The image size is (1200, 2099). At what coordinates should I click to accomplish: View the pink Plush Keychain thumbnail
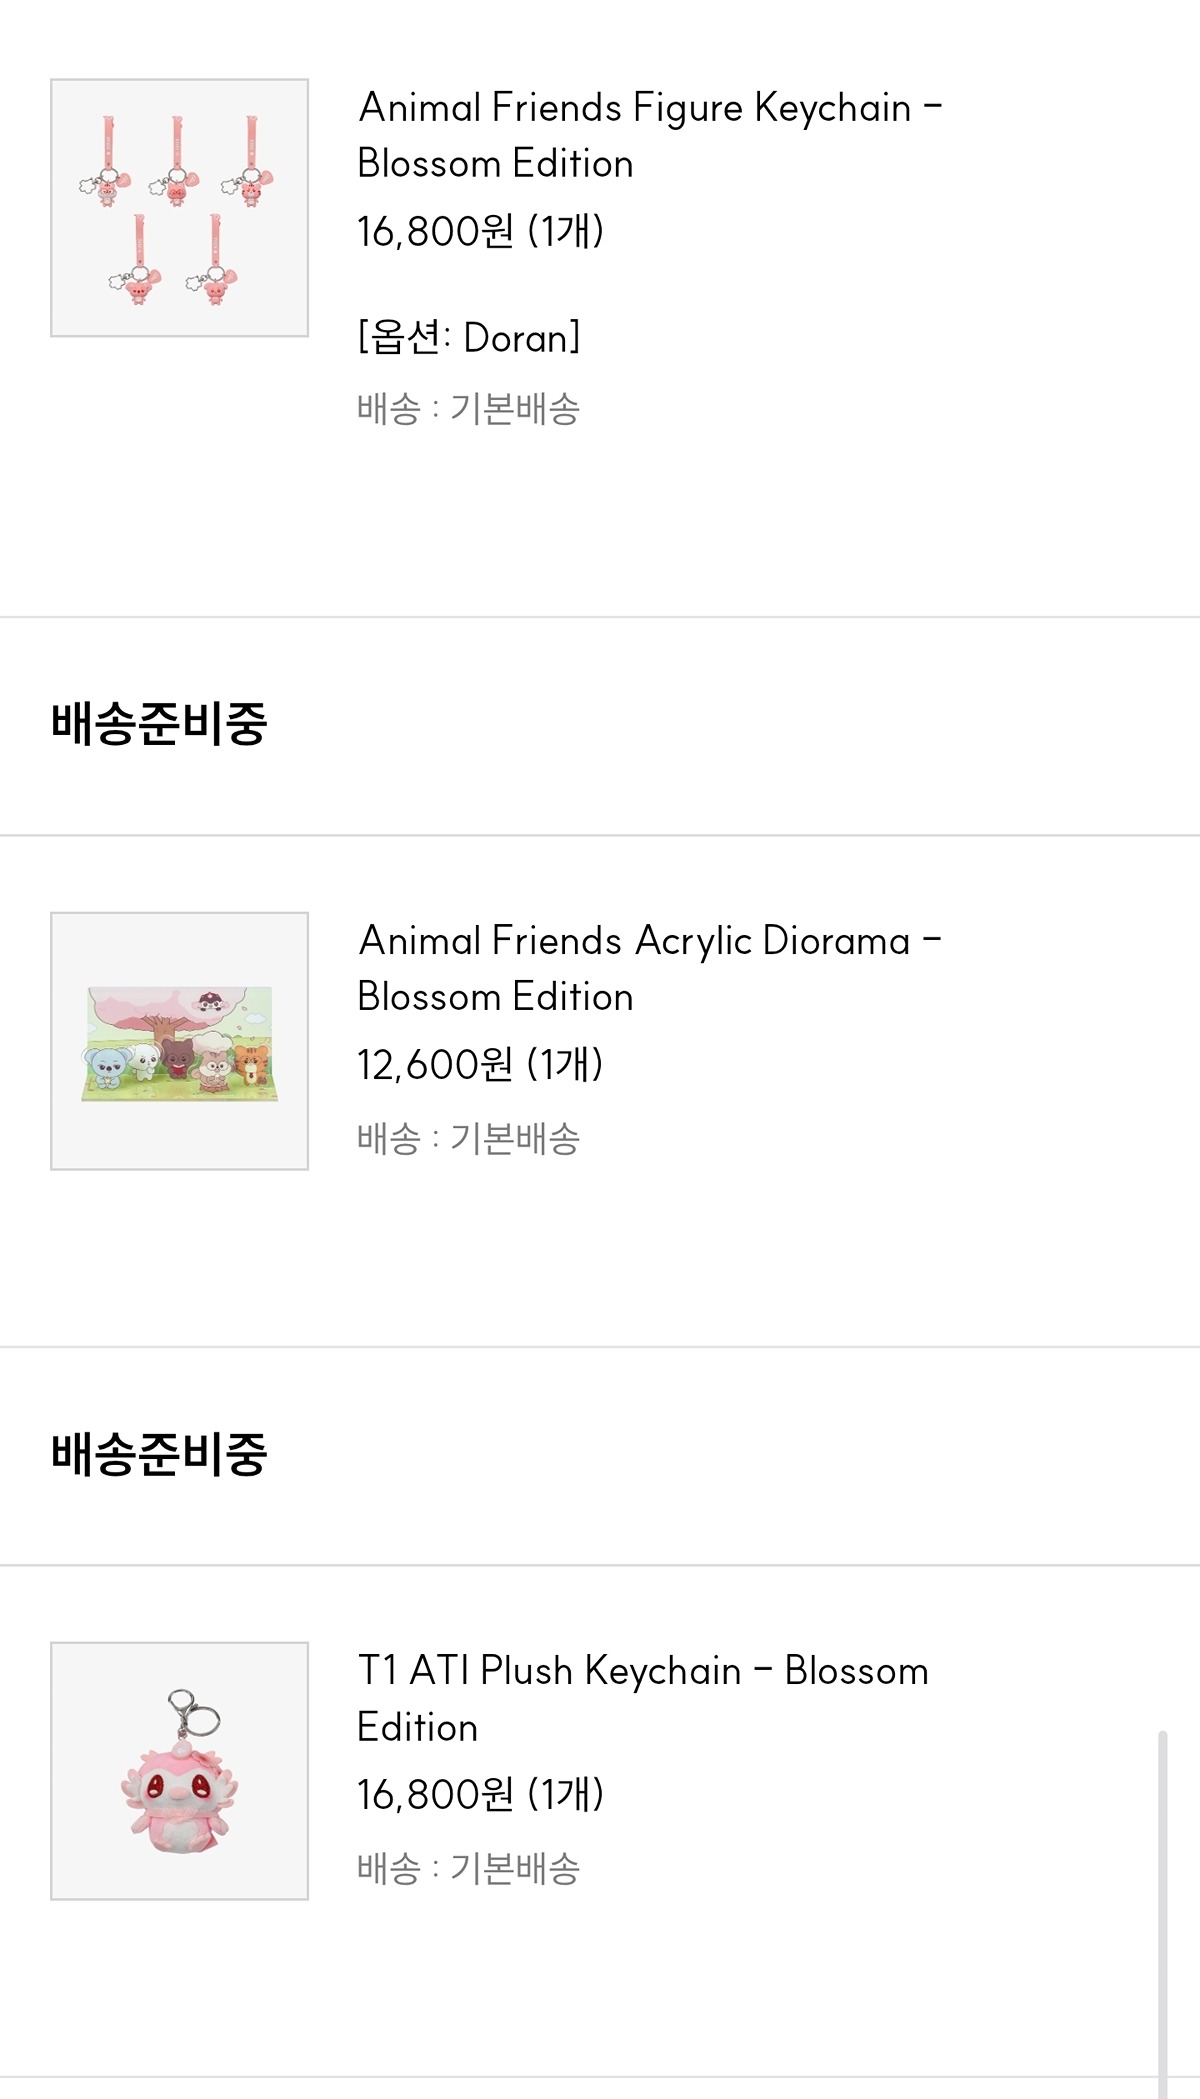pyautogui.click(x=179, y=1771)
